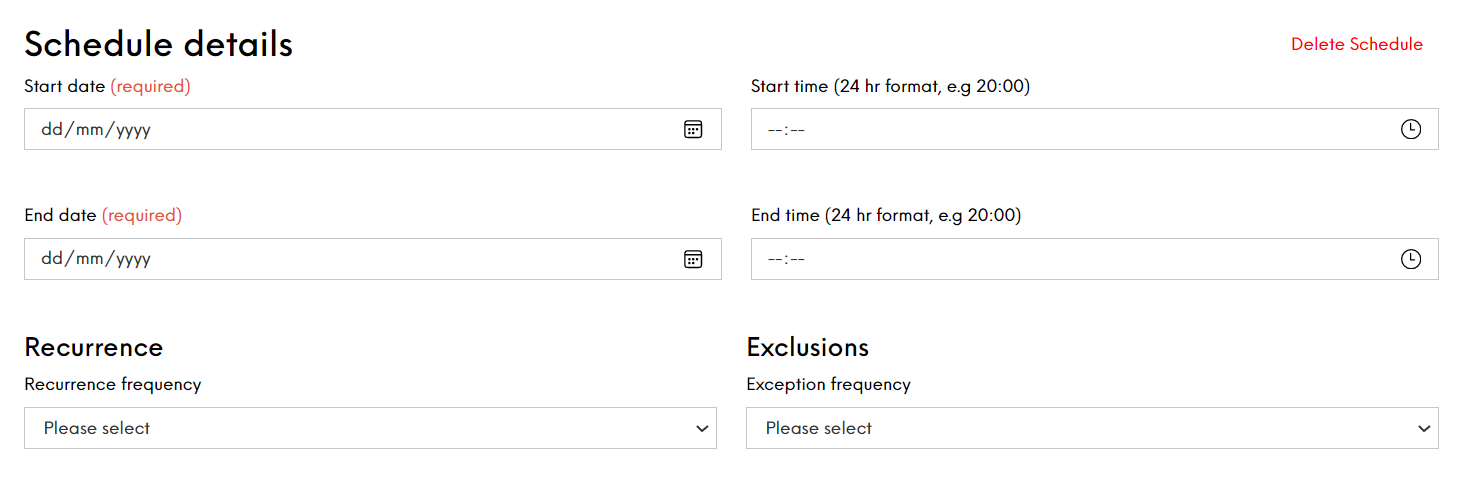Open the Start date calendar picker icon

pos(693,129)
